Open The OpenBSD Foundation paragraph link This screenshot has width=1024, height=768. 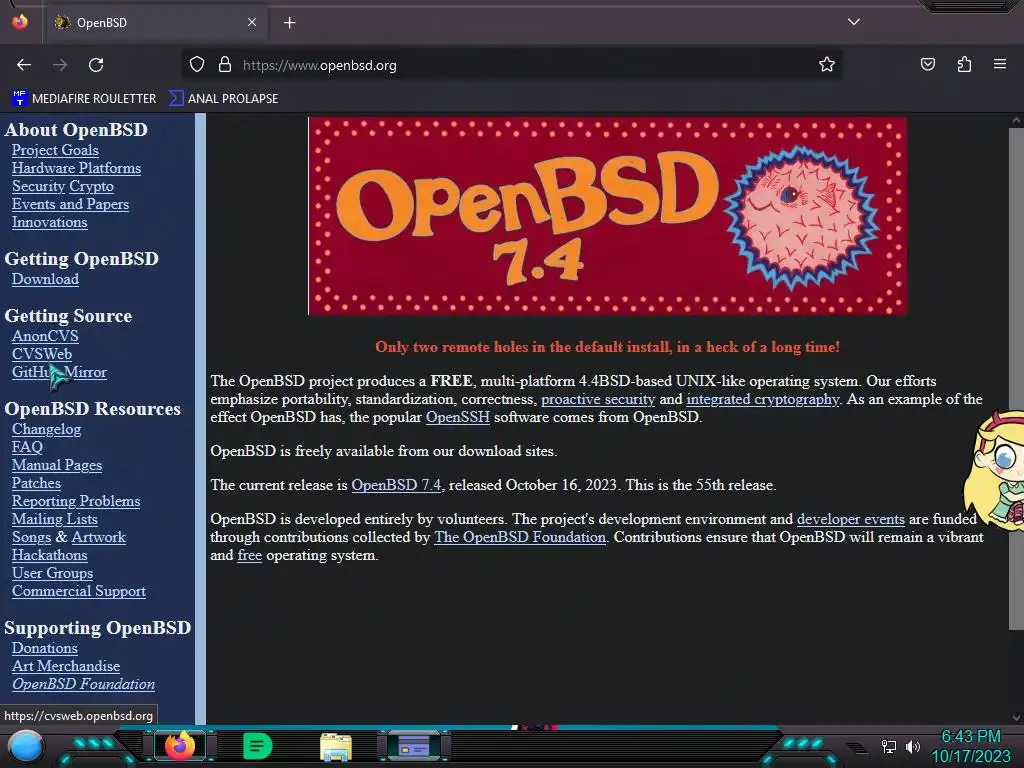(520, 537)
